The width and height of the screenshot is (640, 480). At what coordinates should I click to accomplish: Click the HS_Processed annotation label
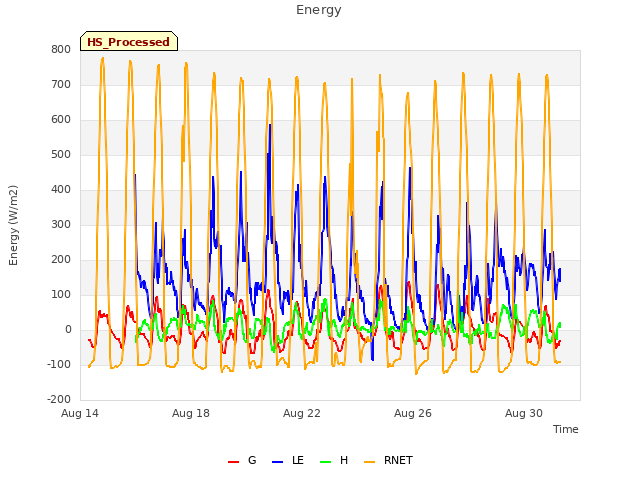point(129,42)
